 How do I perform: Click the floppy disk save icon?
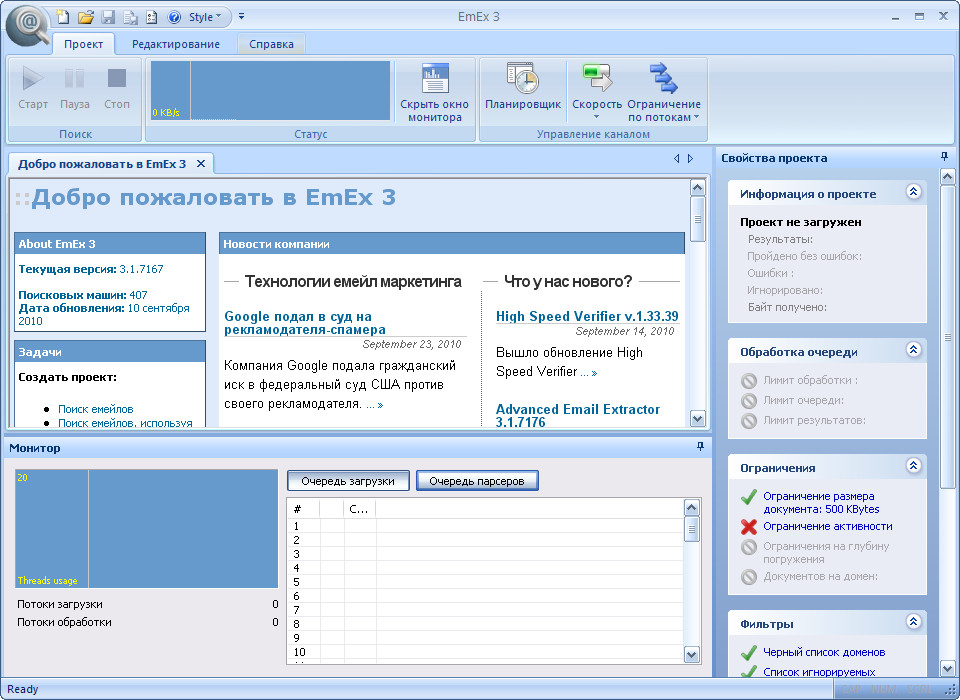[108, 17]
